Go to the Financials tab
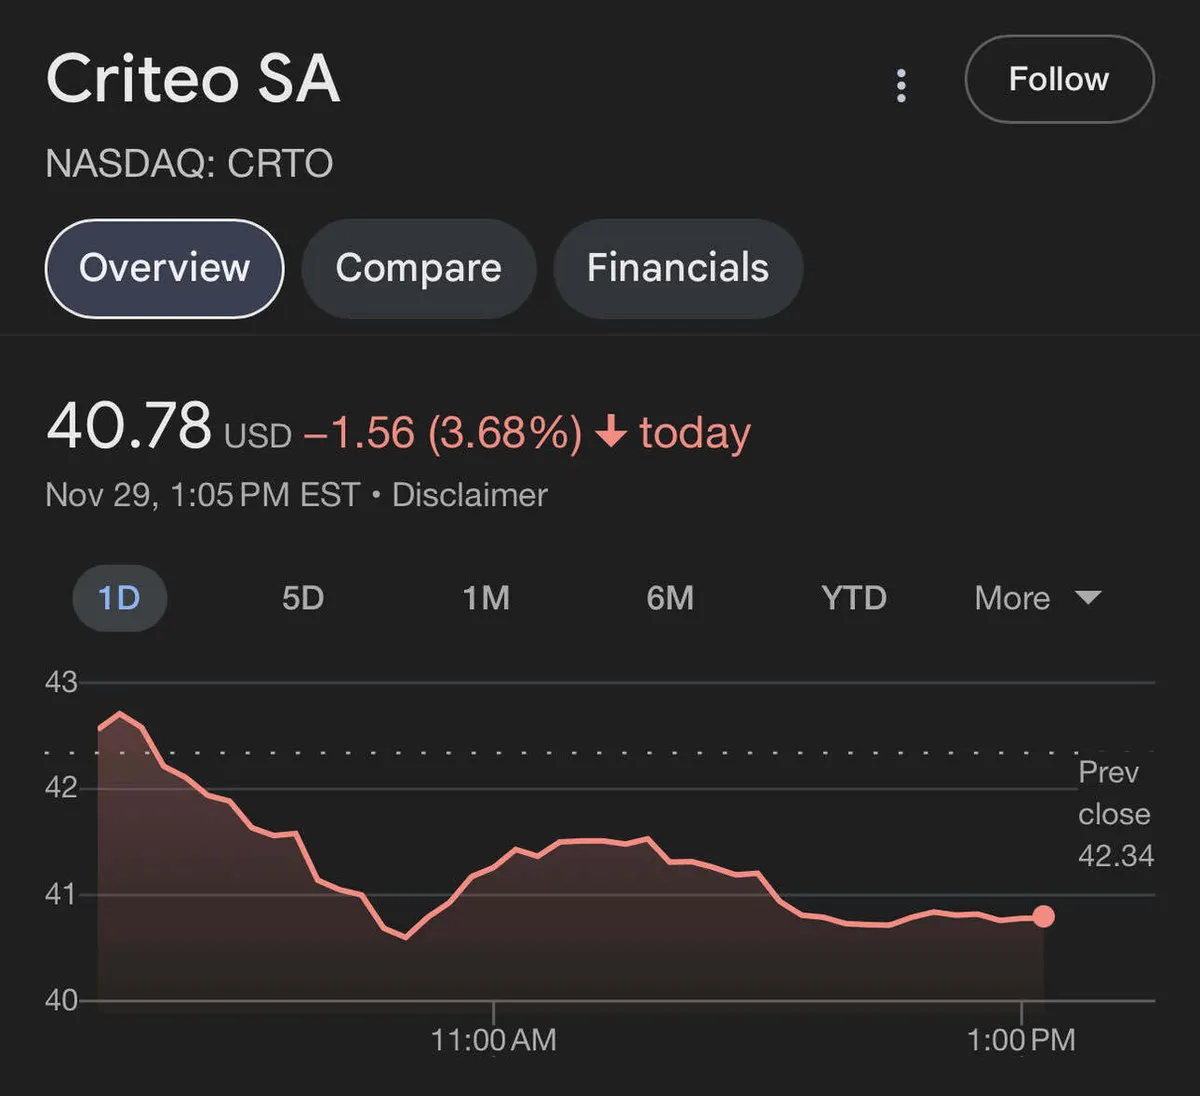 [x=677, y=268]
